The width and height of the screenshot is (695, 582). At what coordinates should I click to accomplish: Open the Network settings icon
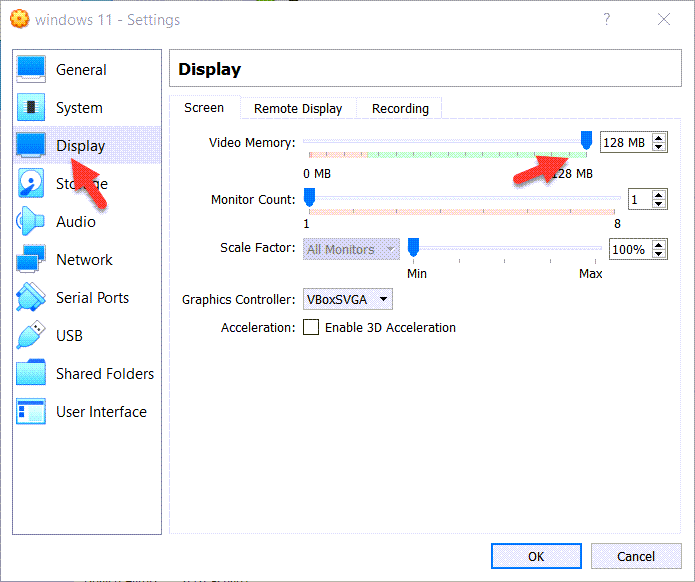pyautogui.click(x=31, y=259)
